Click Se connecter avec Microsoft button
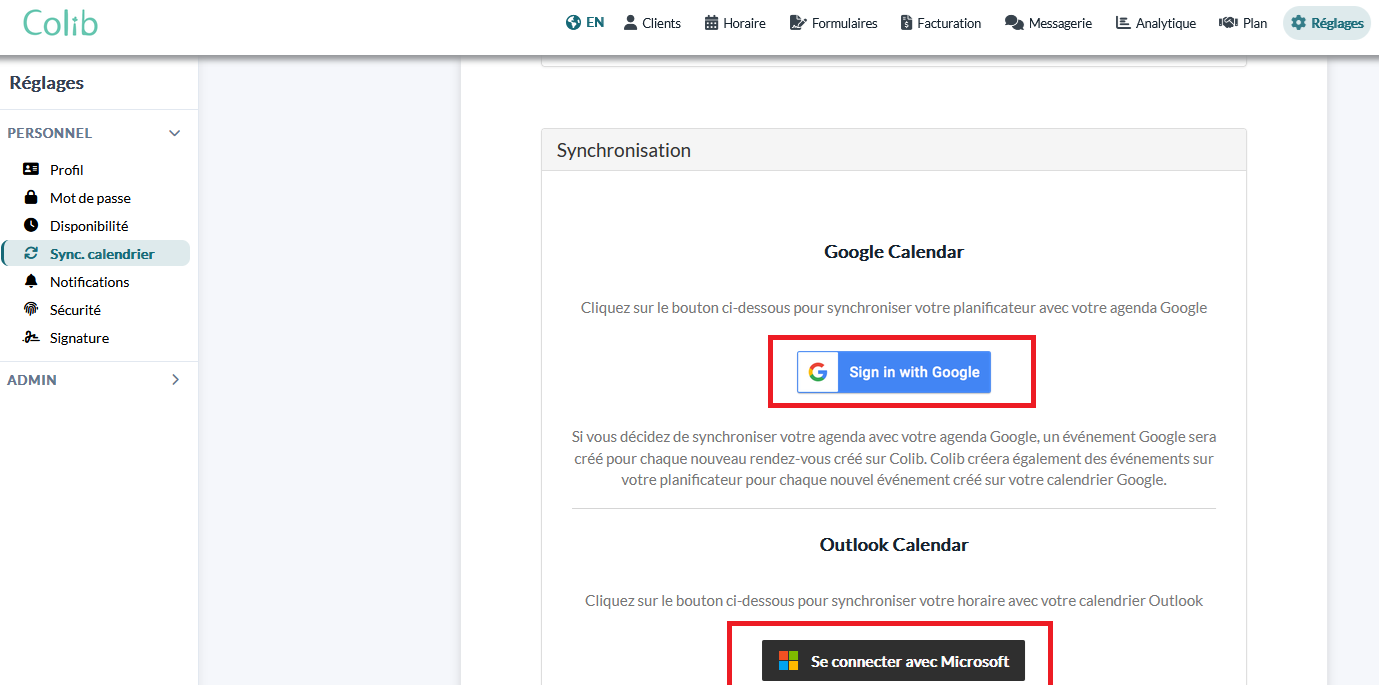 click(x=893, y=661)
